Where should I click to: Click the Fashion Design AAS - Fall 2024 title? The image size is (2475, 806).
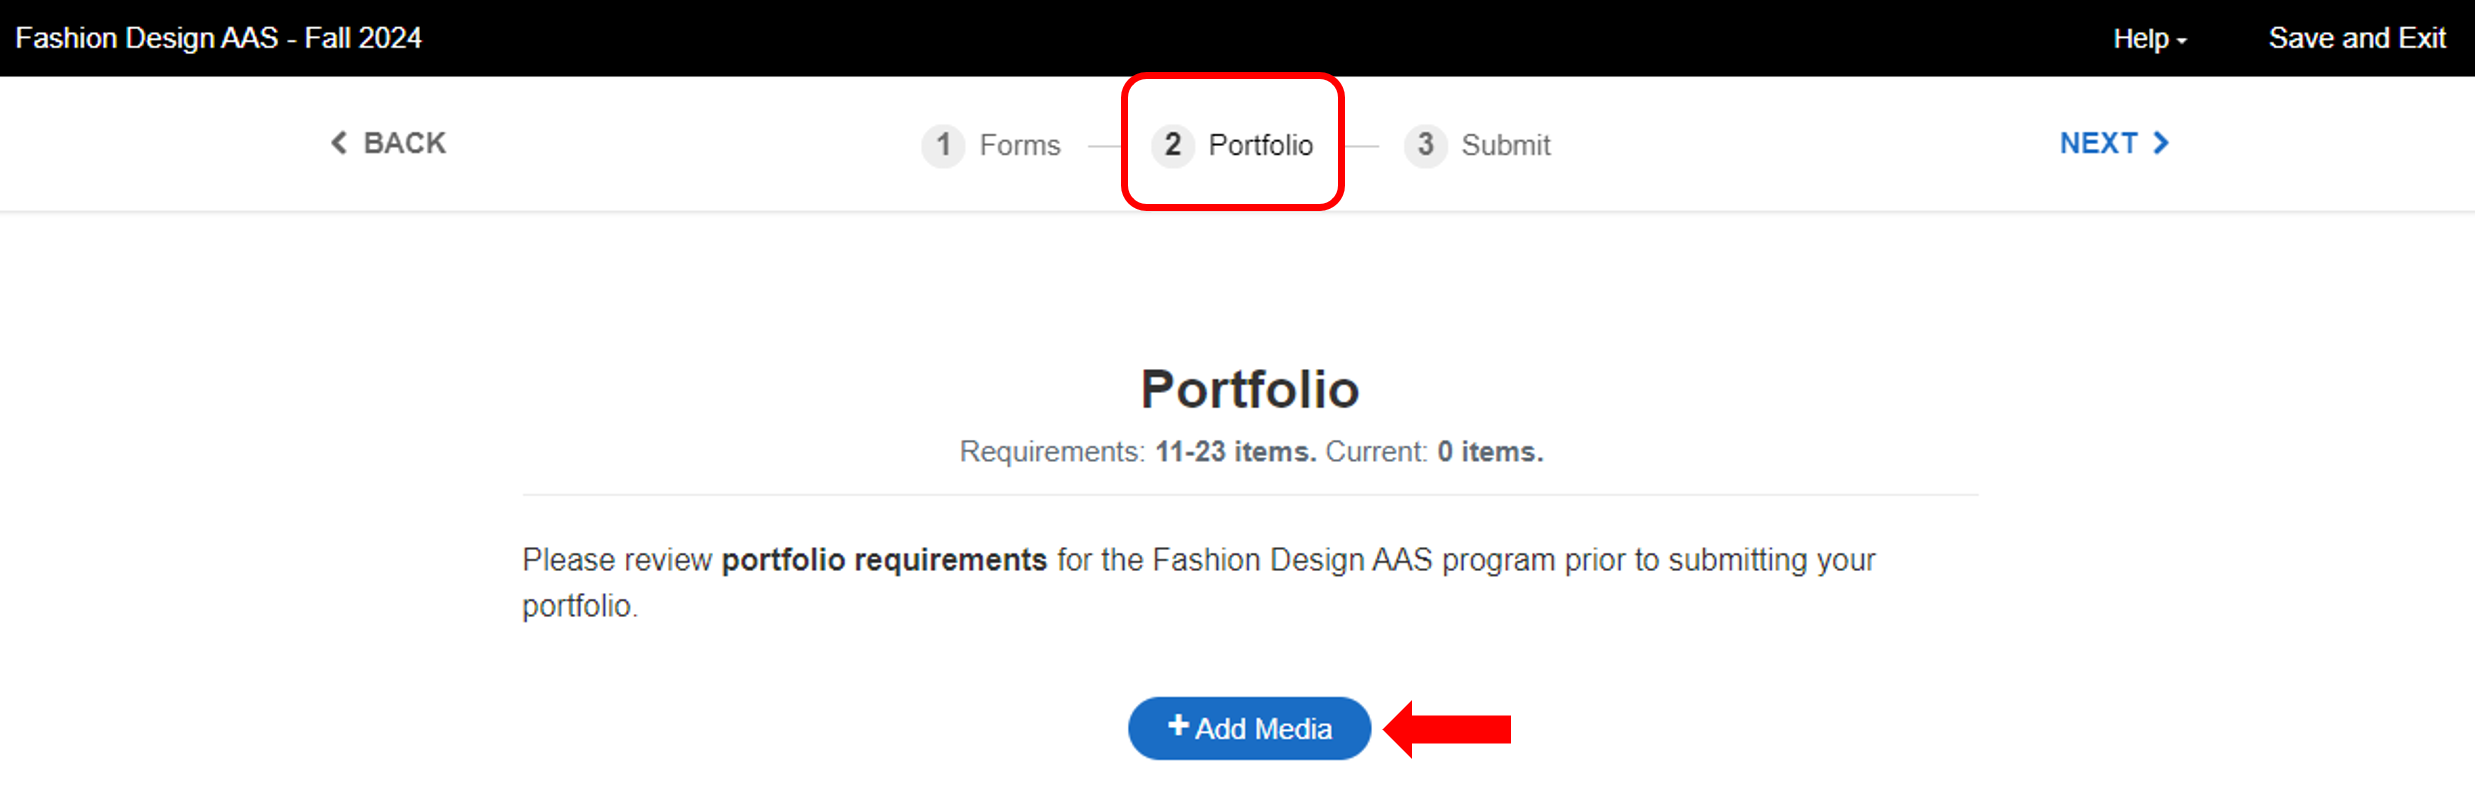(x=218, y=38)
